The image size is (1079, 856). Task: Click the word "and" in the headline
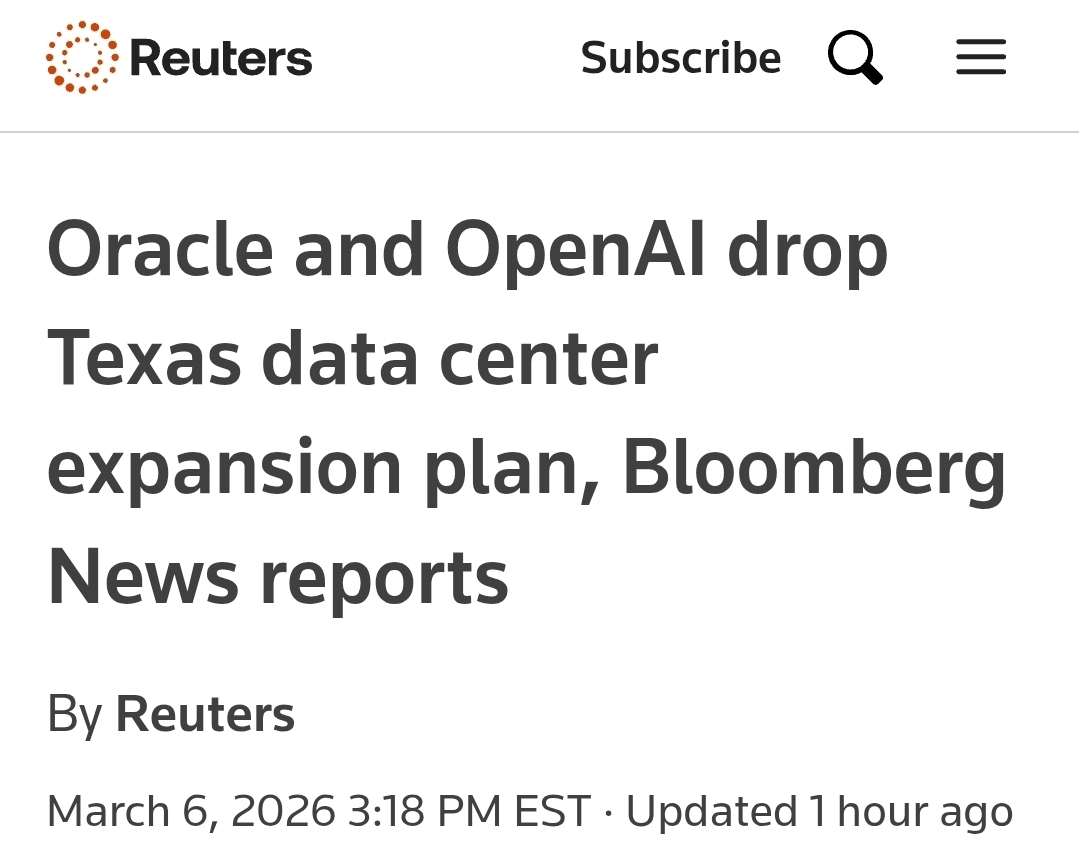pos(359,250)
